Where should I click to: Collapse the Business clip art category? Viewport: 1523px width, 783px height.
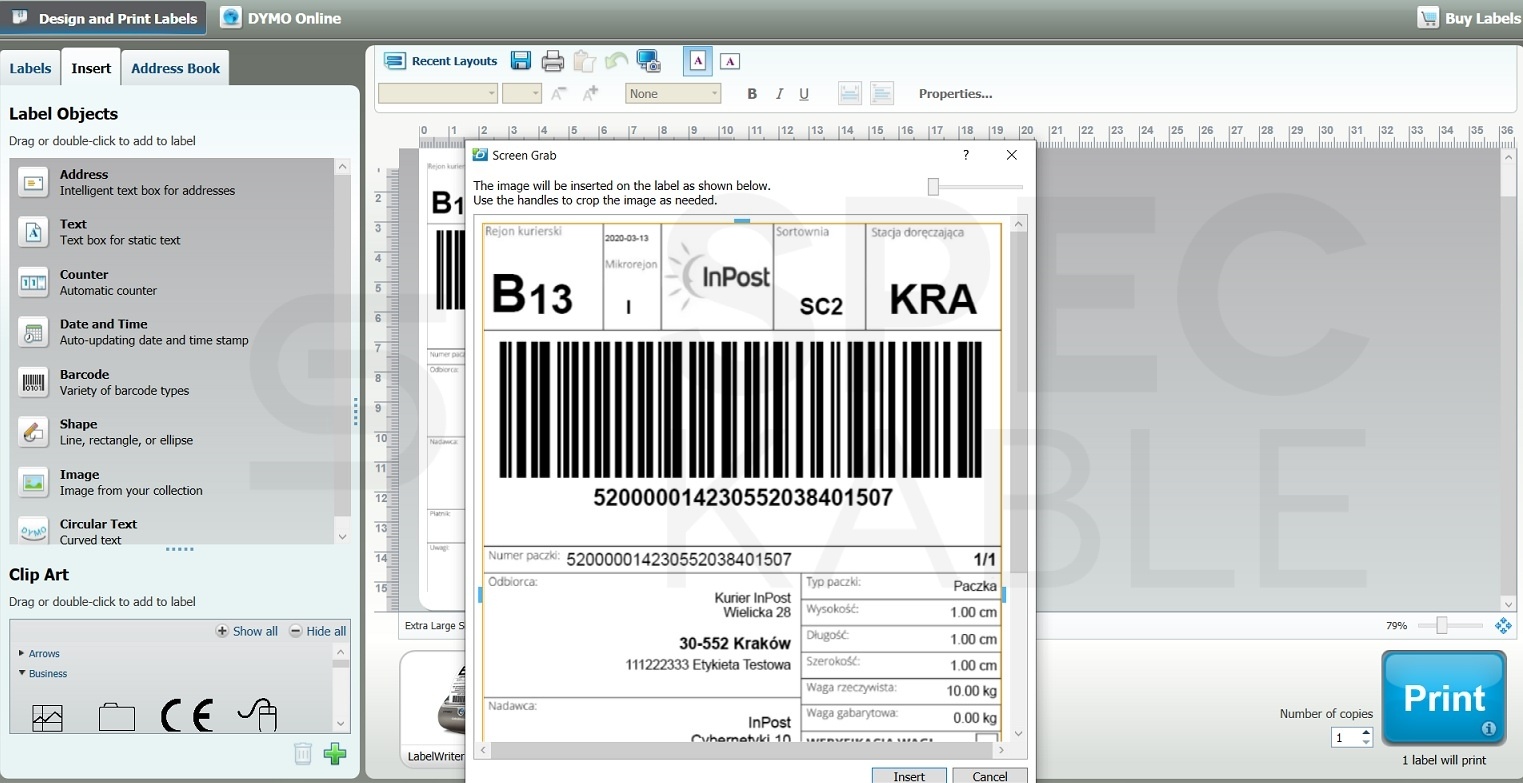pyautogui.click(x=43, y=674)
